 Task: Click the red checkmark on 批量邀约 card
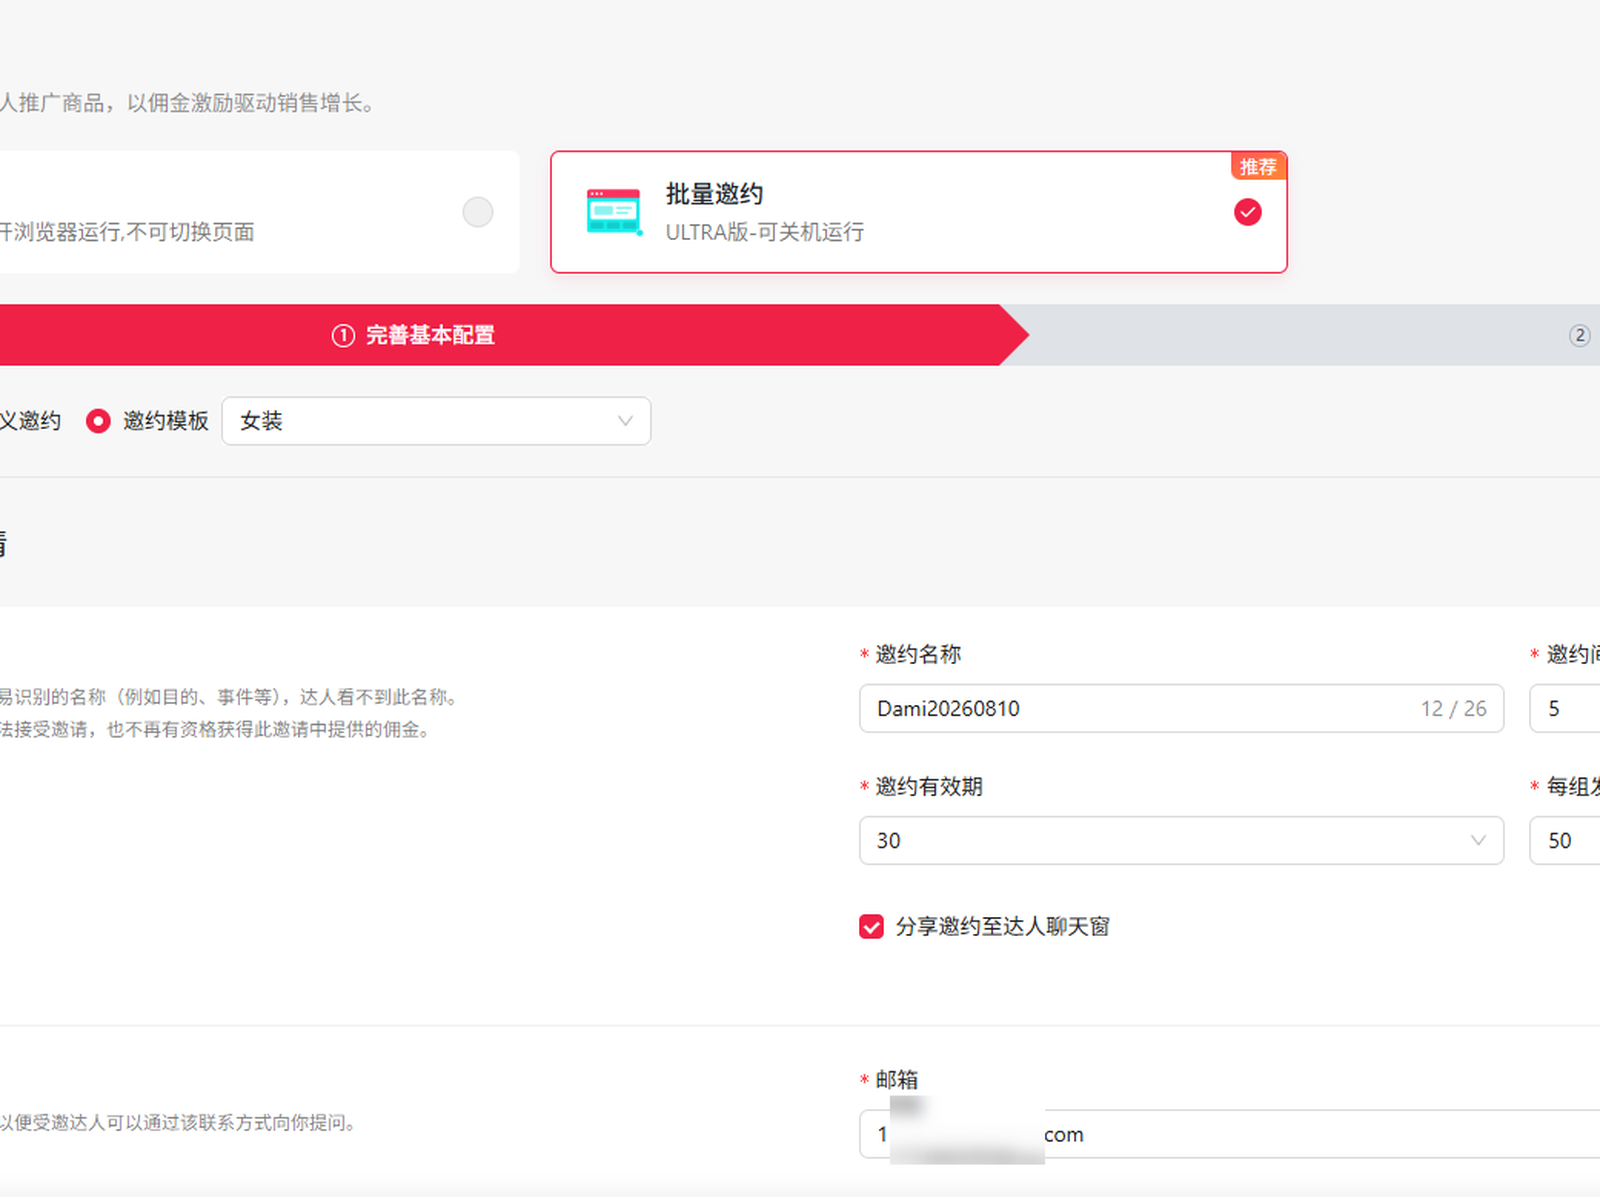pos(1247,212)
